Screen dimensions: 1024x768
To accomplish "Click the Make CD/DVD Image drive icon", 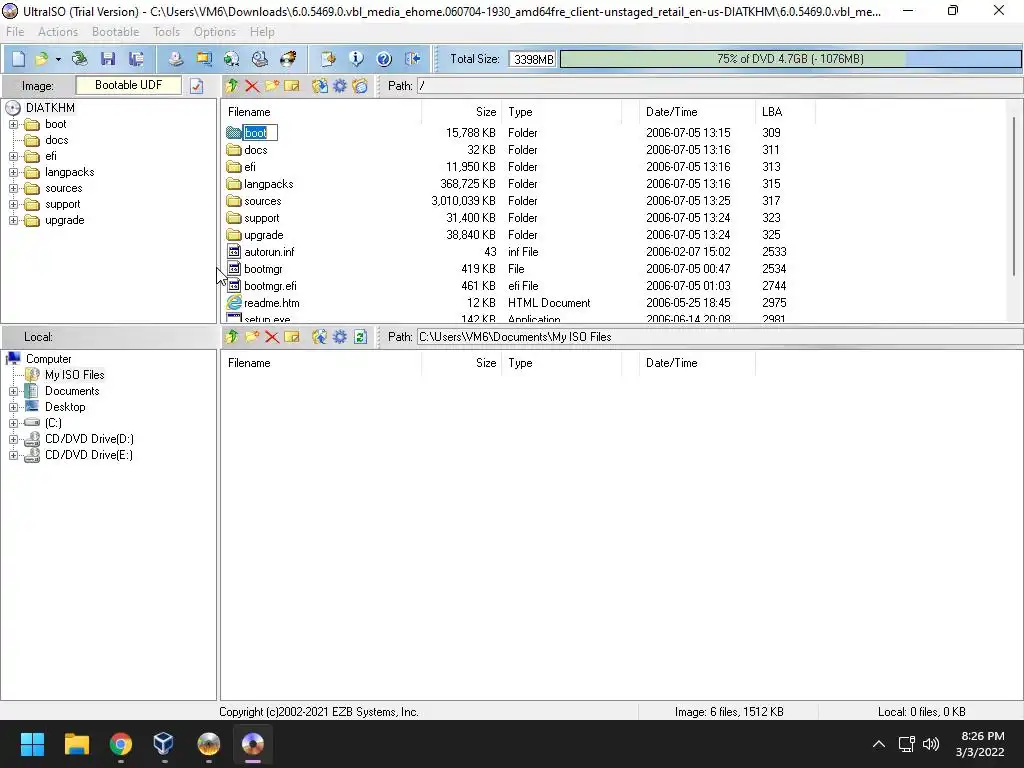I will (176, 59).
